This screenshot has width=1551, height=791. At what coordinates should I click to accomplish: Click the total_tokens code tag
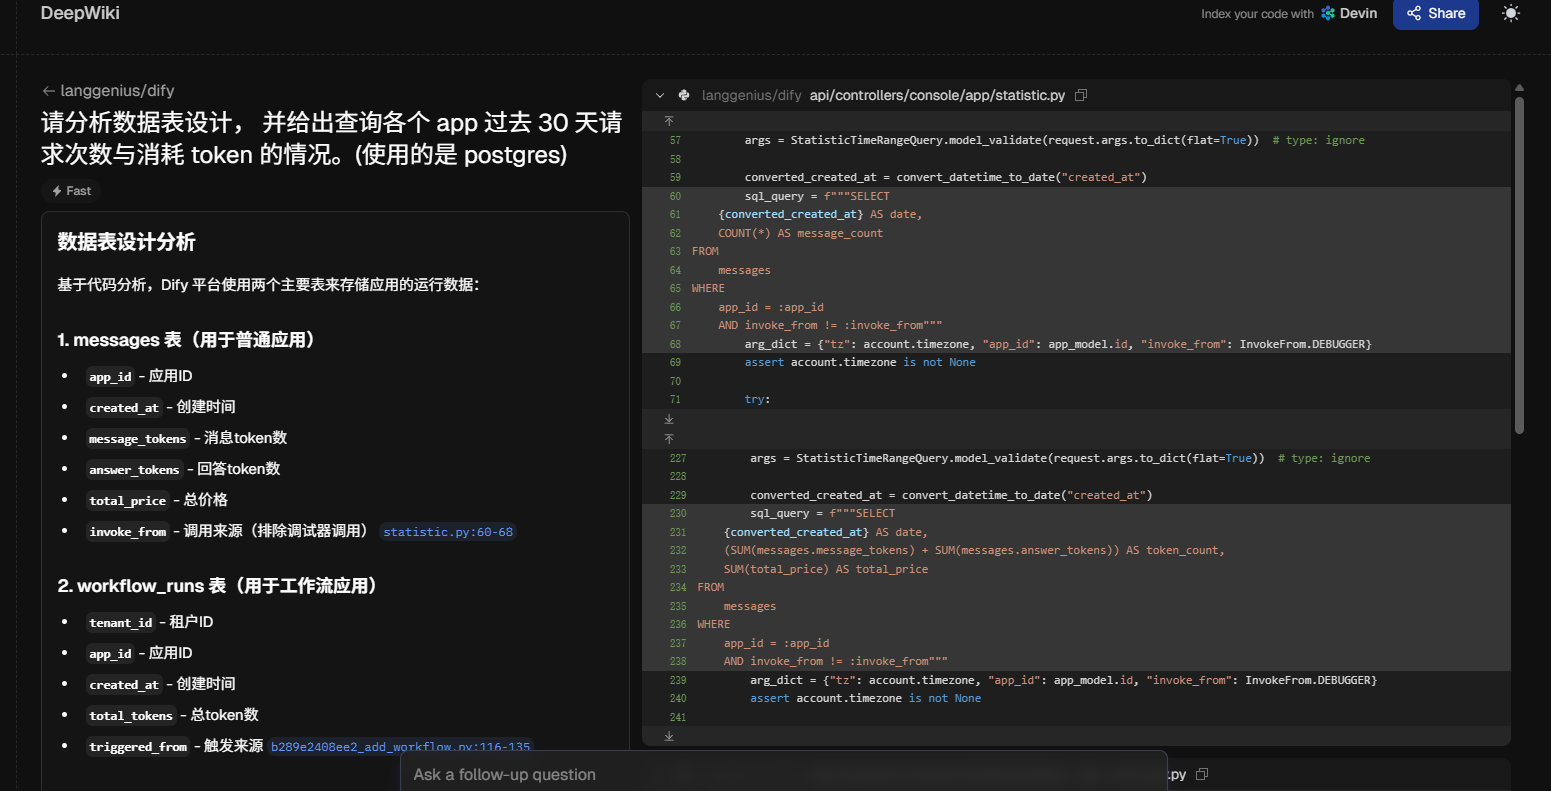pyautogui.click(x=131, y=716)
